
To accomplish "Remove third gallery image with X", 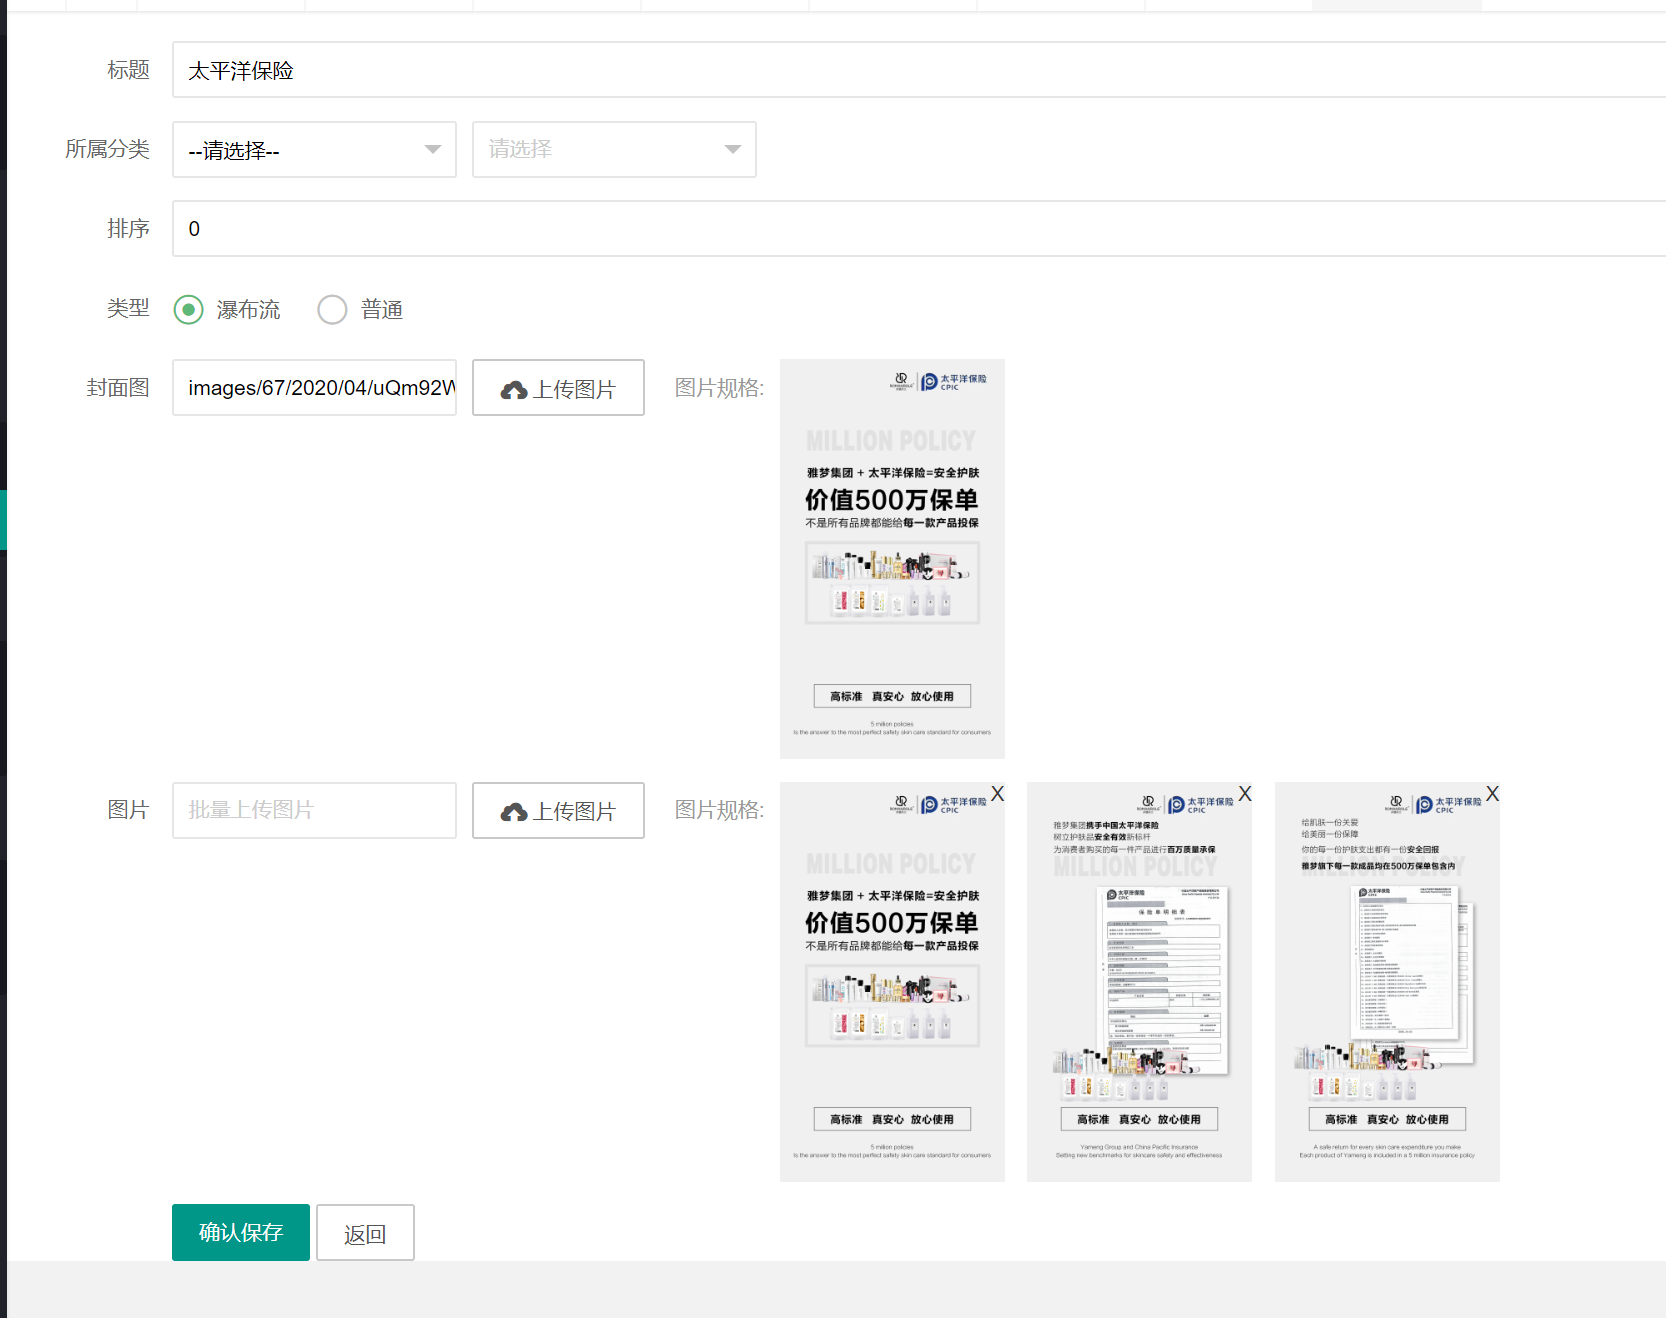I will coord(1492,794).
